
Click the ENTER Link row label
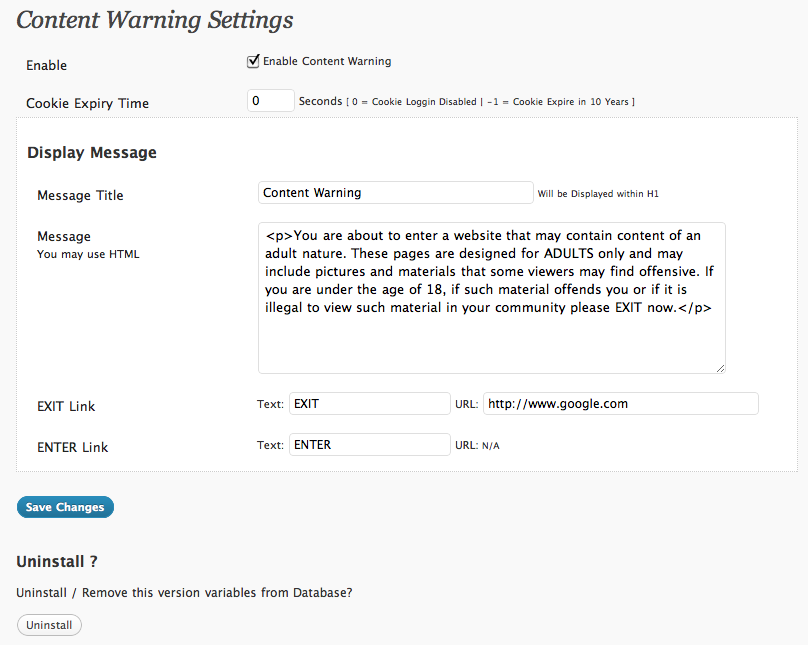pos(73,447)
